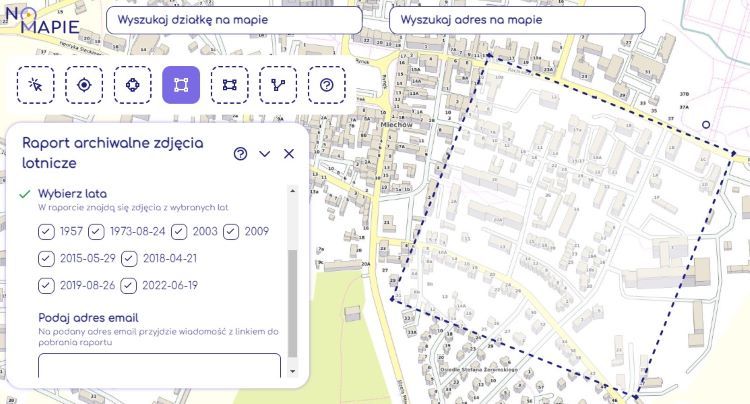The width and height of the screenshot is (750, 404).
Task: Click the panel scrollbar down arrow
Action: (x=293, y=371)
